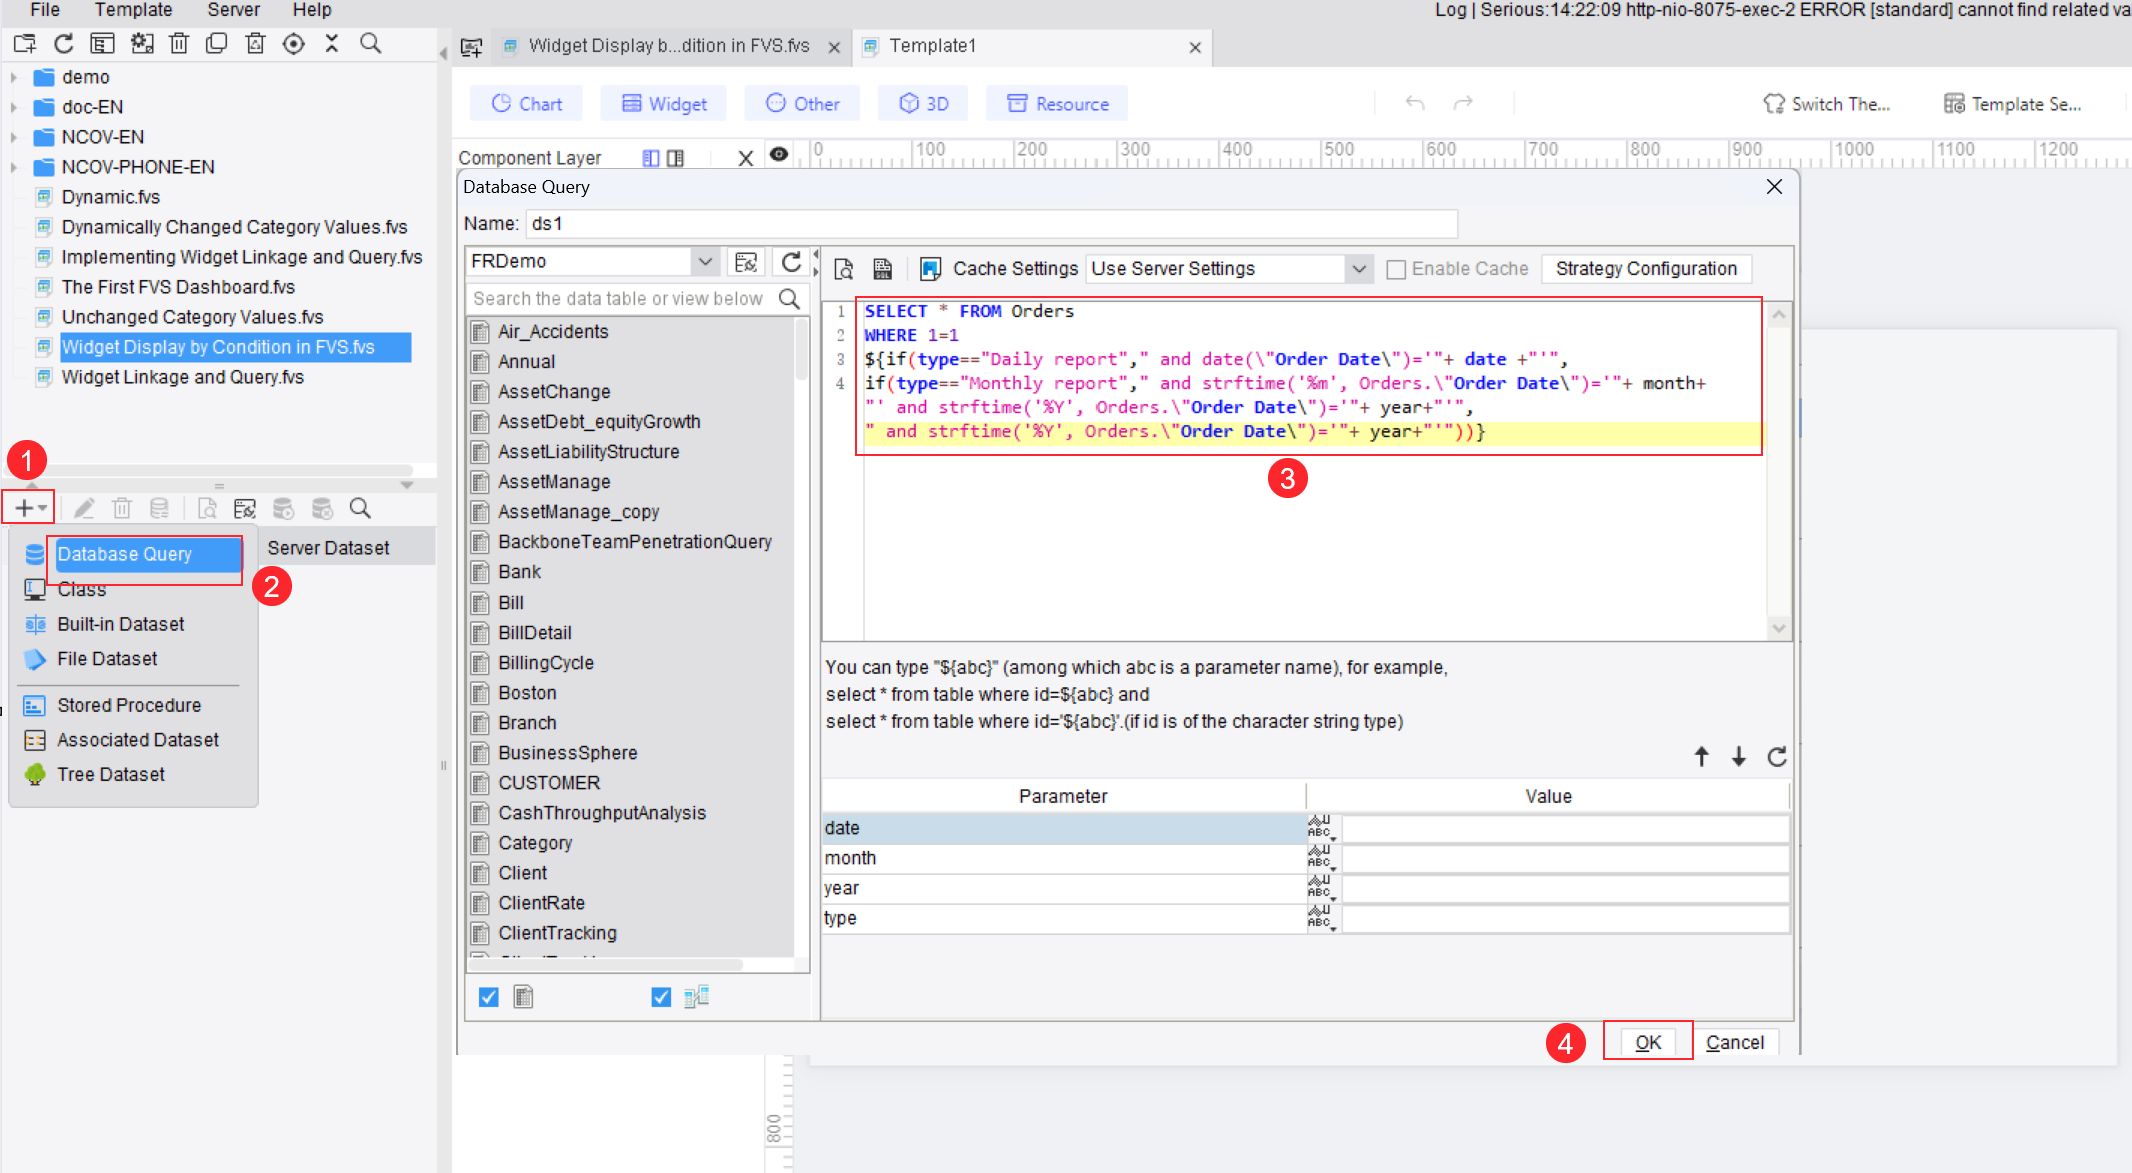Click the dataset Name input field
The height and width of the screenshot is (1173, 2132).
(x=992, y=223)
